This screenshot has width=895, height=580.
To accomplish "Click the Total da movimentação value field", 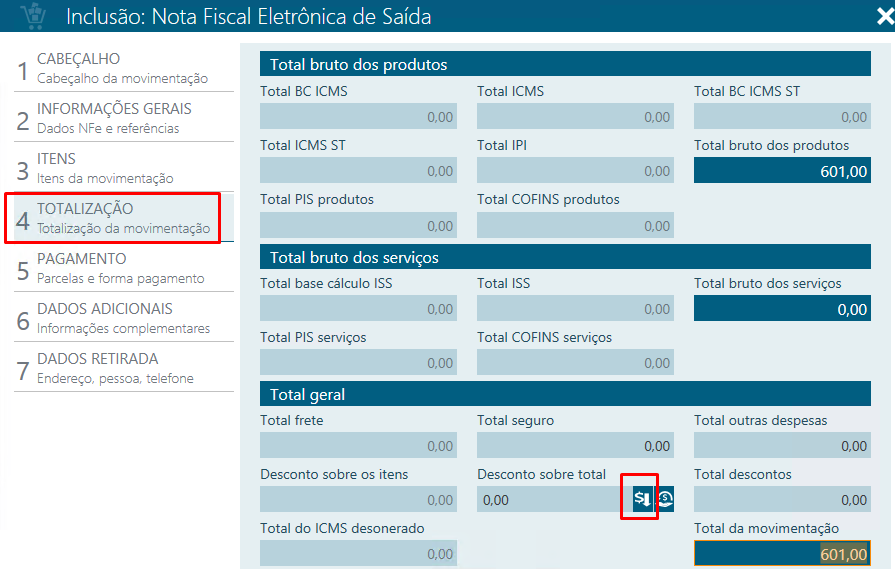I will (x=782, y=553).
